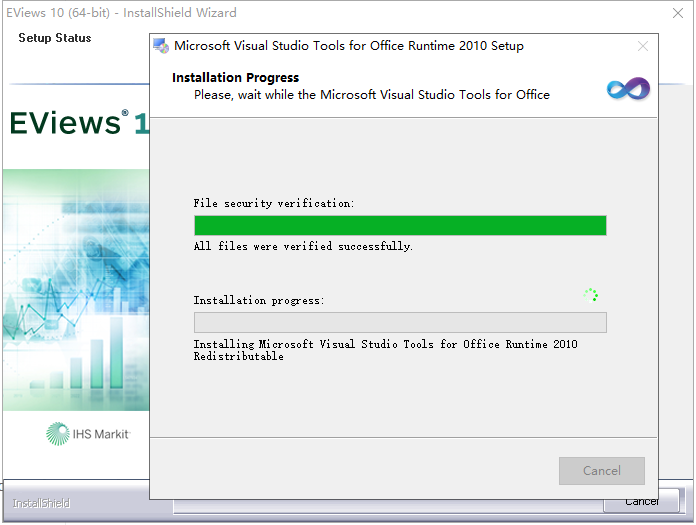Click the Visual Studio infinity logo
This screenshot has height=525, width=696.
click(628, 89)
